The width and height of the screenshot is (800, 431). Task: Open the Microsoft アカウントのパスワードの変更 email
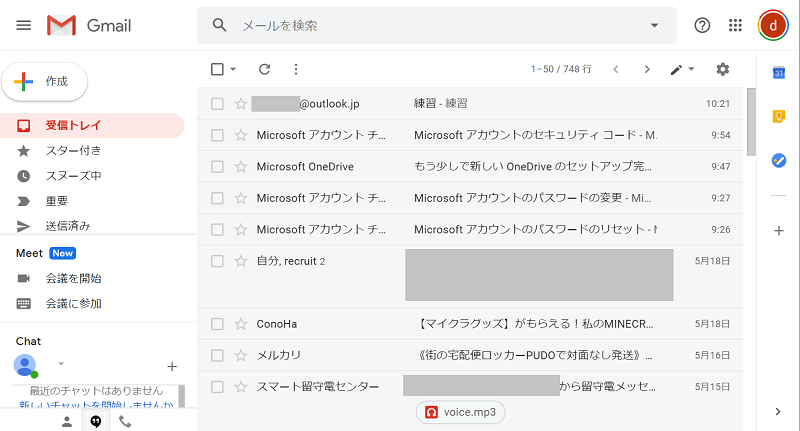(x=470, y=198)
